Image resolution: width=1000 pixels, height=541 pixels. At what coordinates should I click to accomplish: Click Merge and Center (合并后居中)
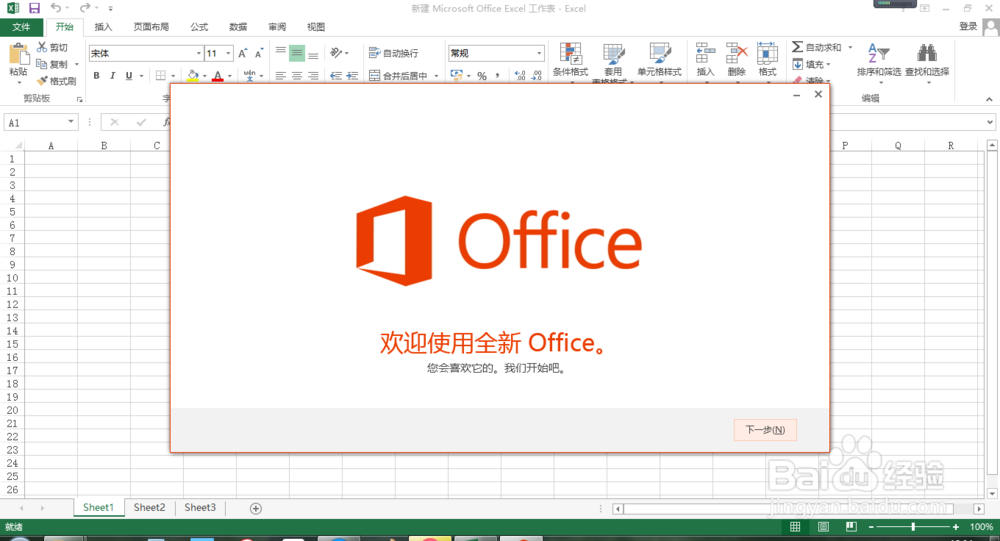398,75
